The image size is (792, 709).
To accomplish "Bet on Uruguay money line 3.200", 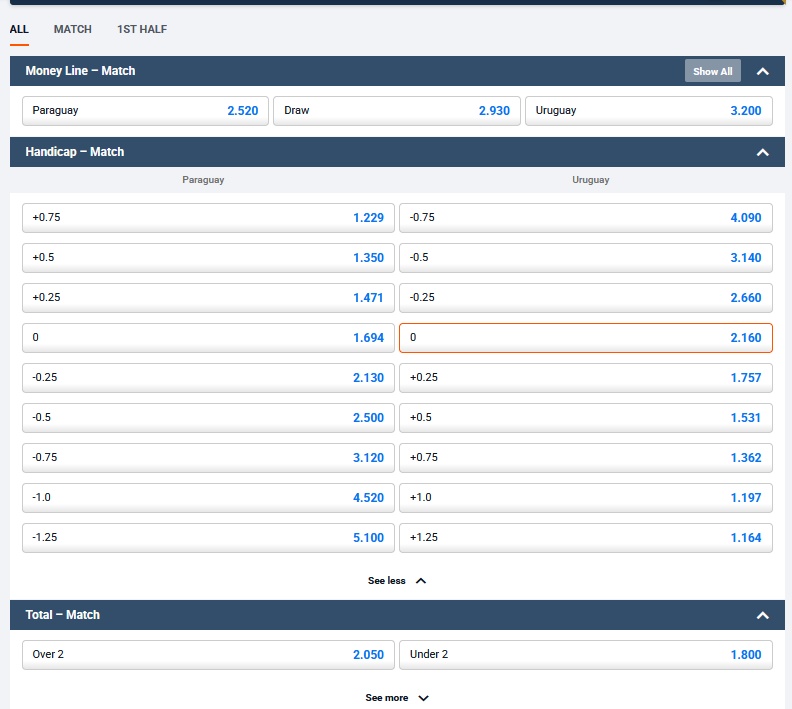I will pos(648,110).
